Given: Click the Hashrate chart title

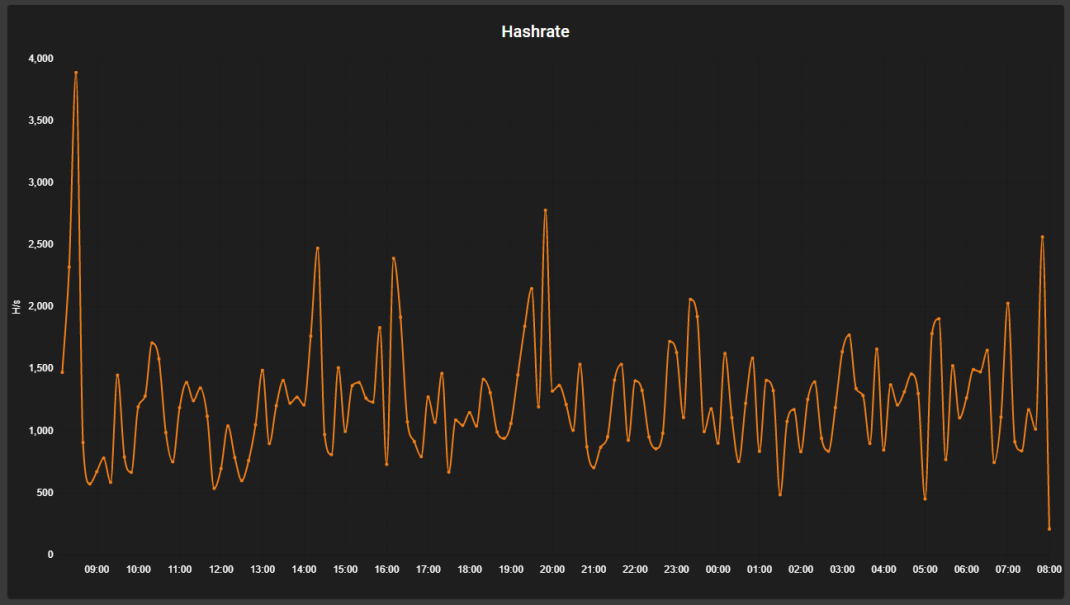Looking at the screenshot, I should pyautogui.click(x=535, y=31).
